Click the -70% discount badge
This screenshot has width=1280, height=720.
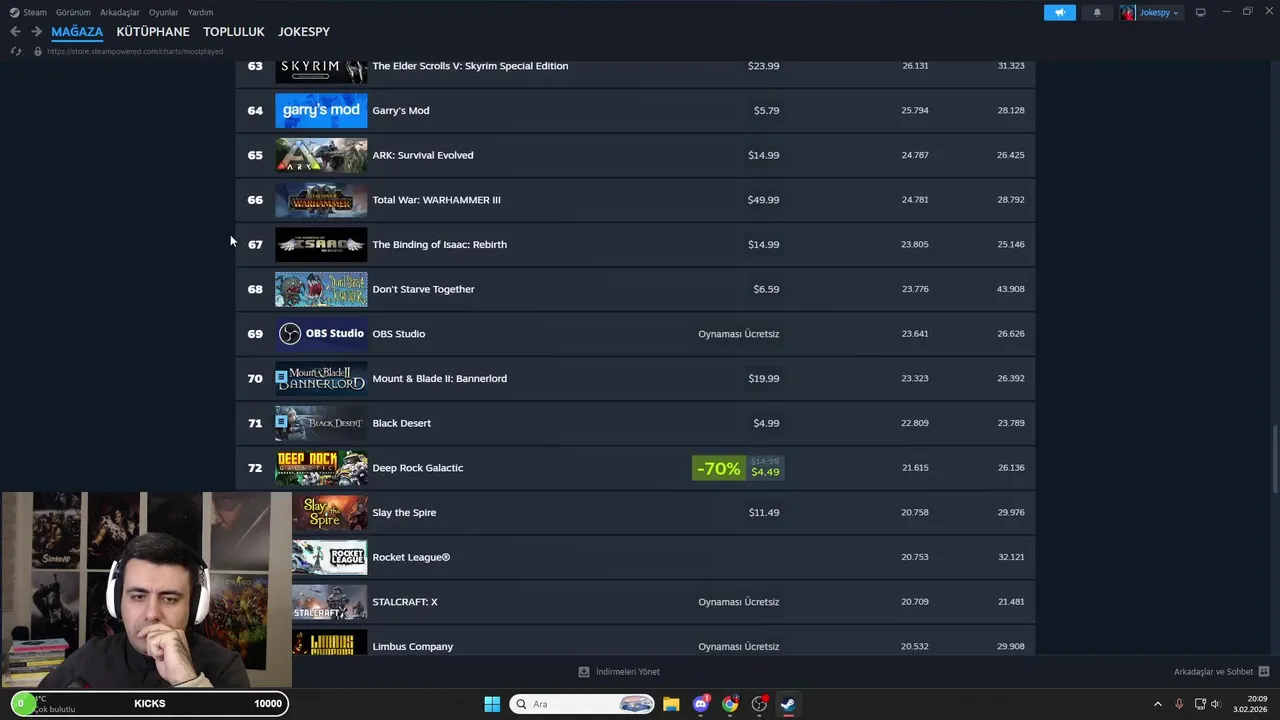pos(719,468)
